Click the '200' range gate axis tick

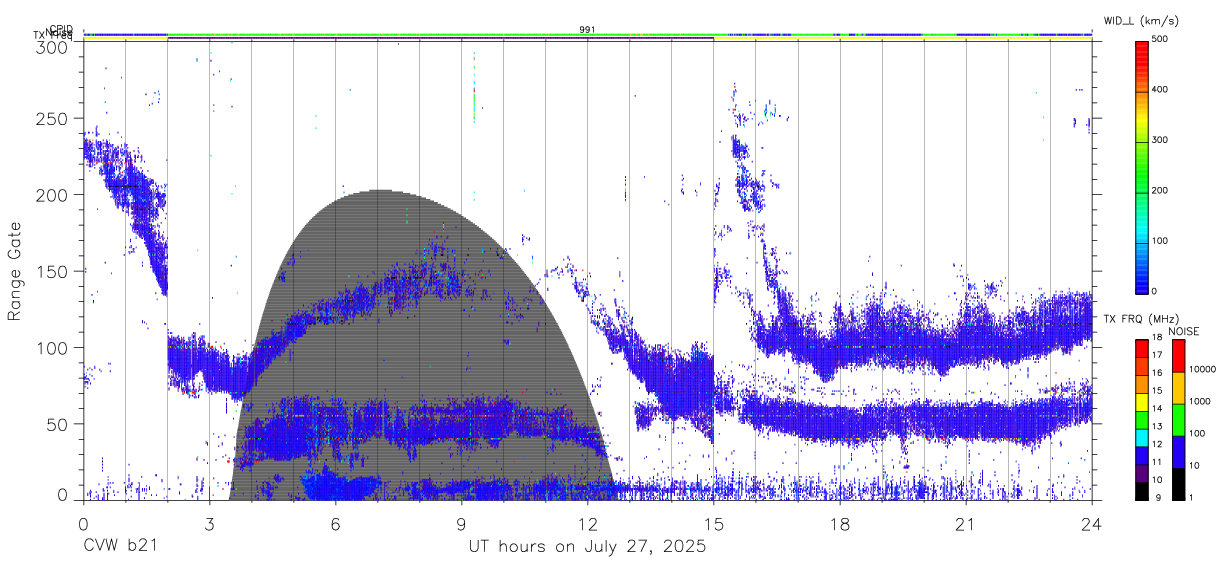coord(52,195)
